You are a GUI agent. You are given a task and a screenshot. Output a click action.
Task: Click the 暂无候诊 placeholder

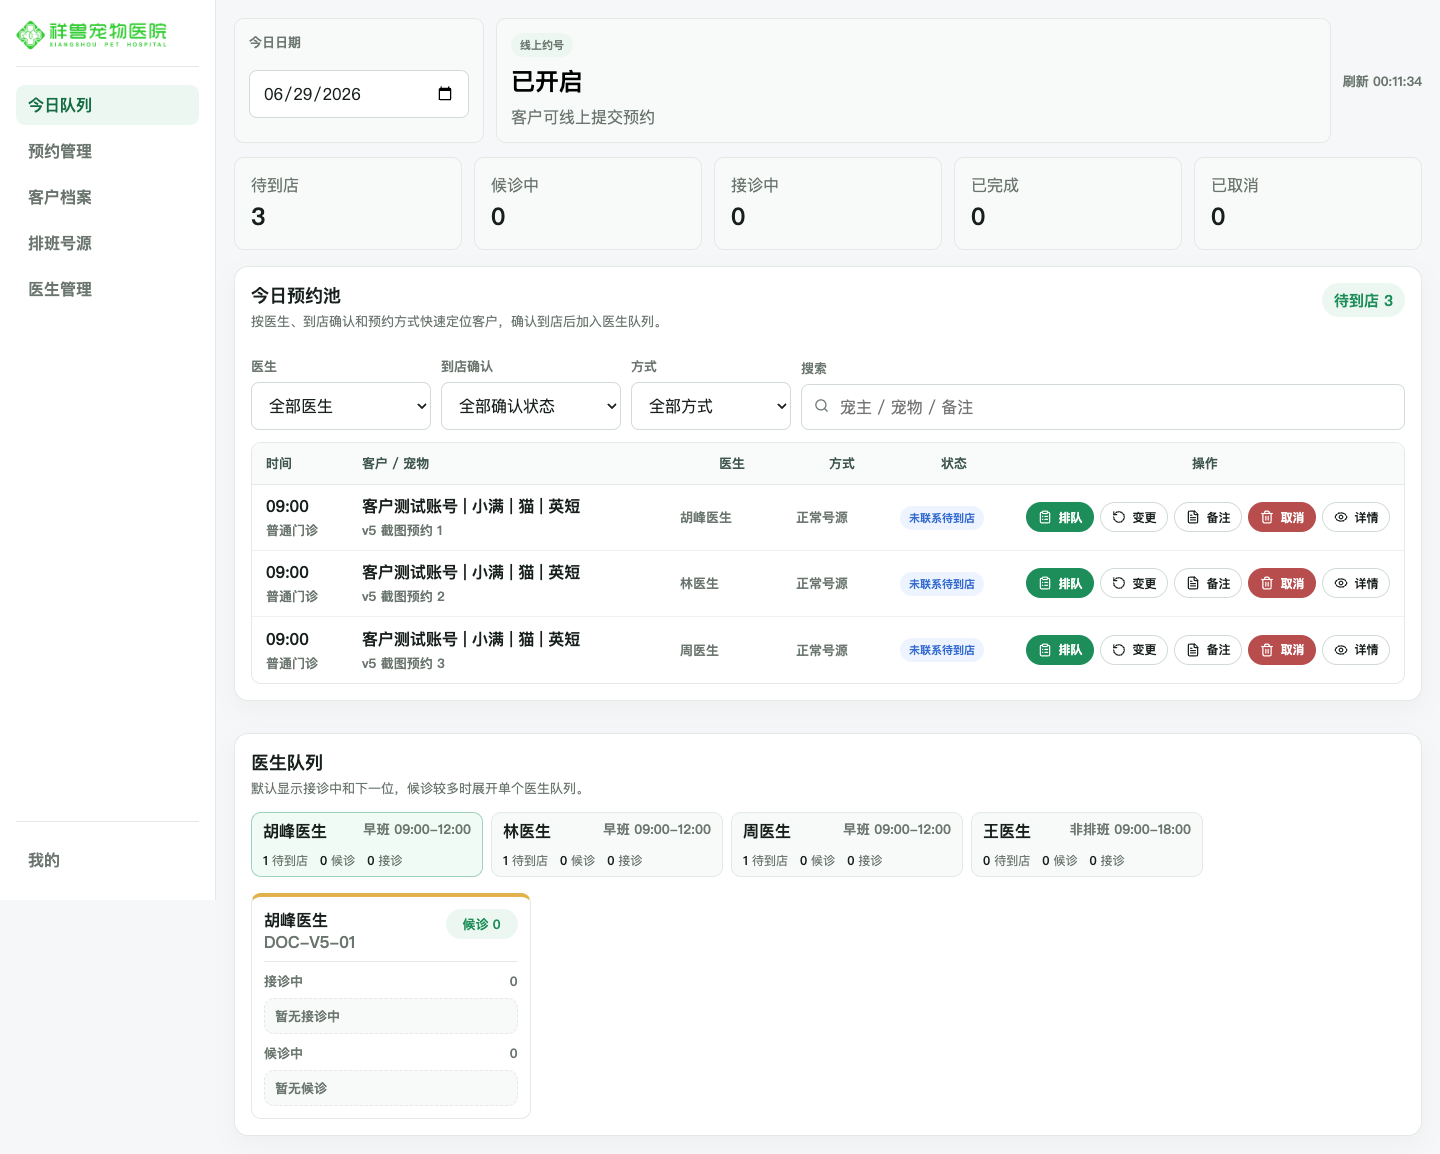(391, 1088)
